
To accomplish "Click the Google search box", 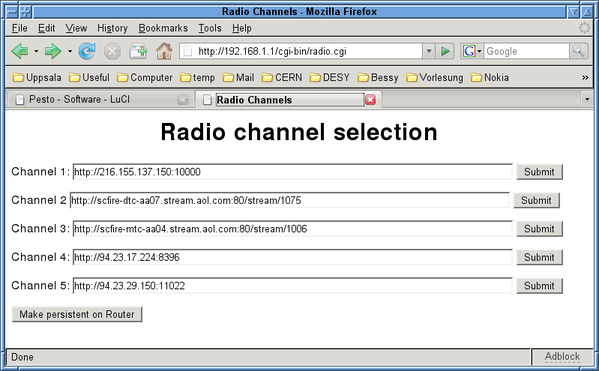I will tap(526, 51).
